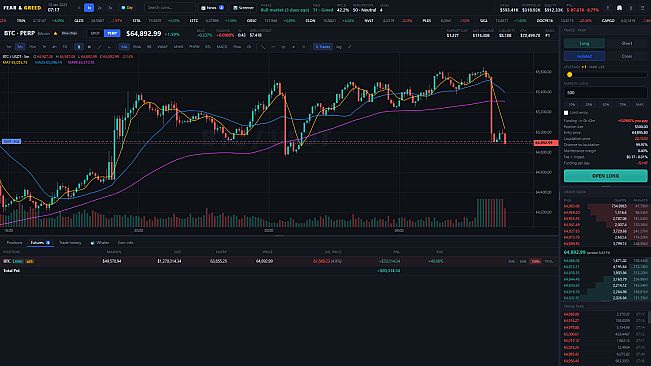651x366 pixels.
Task: Switch to SPOT market
Action: 95,33
